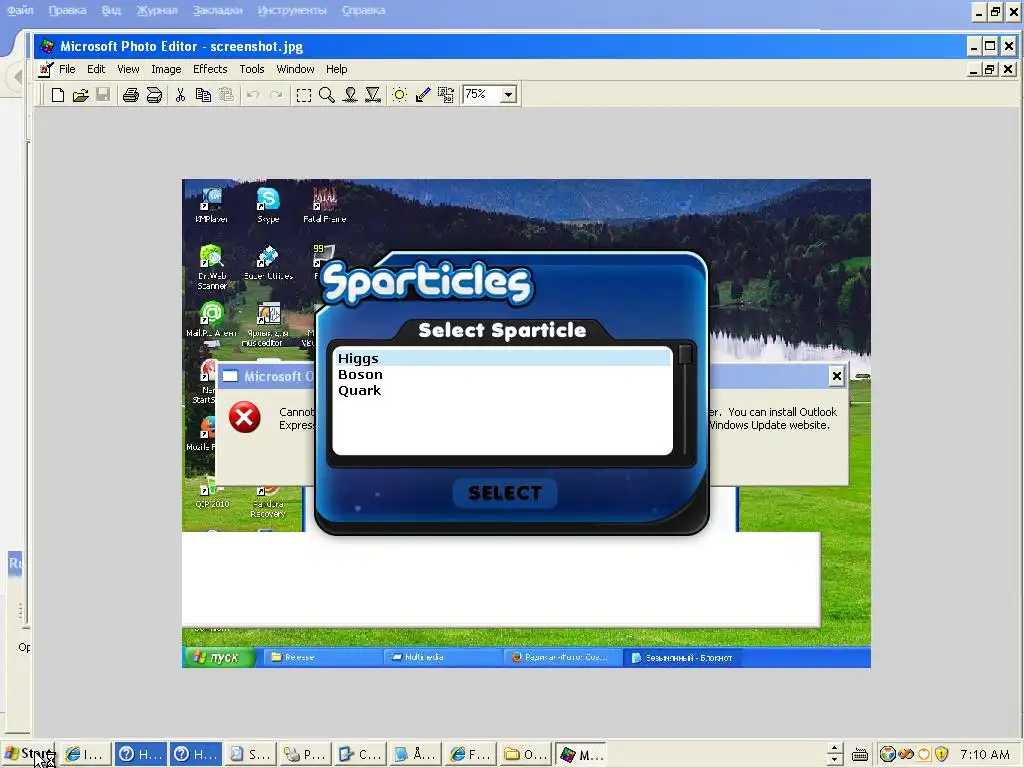Click the Start button on the taskbar

pyautogui.click(x=29, y=754)
